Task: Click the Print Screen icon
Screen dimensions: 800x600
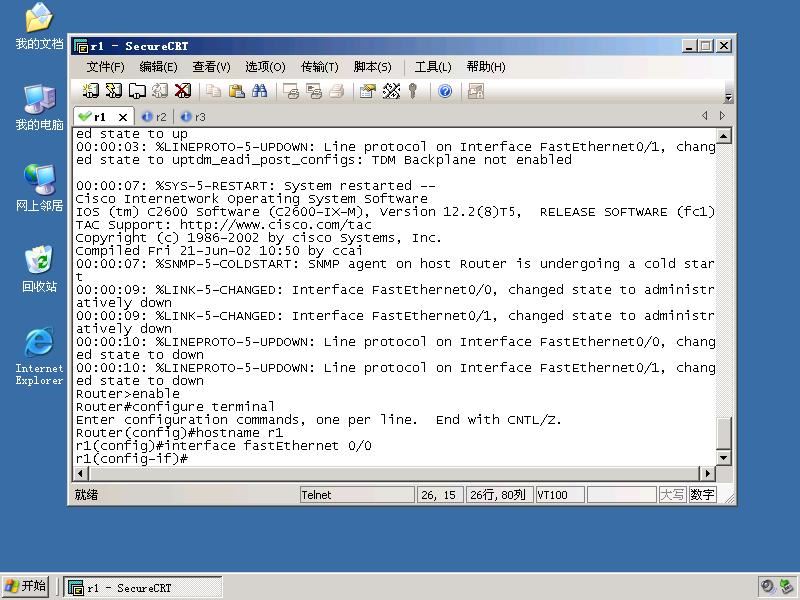Action: tap(290, 91)
